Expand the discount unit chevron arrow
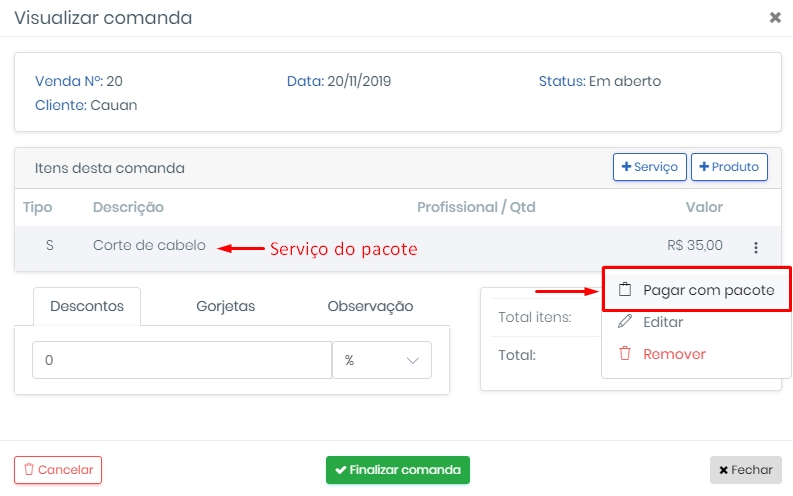This screenshot has width=793, height=496. tap(413, 360)
